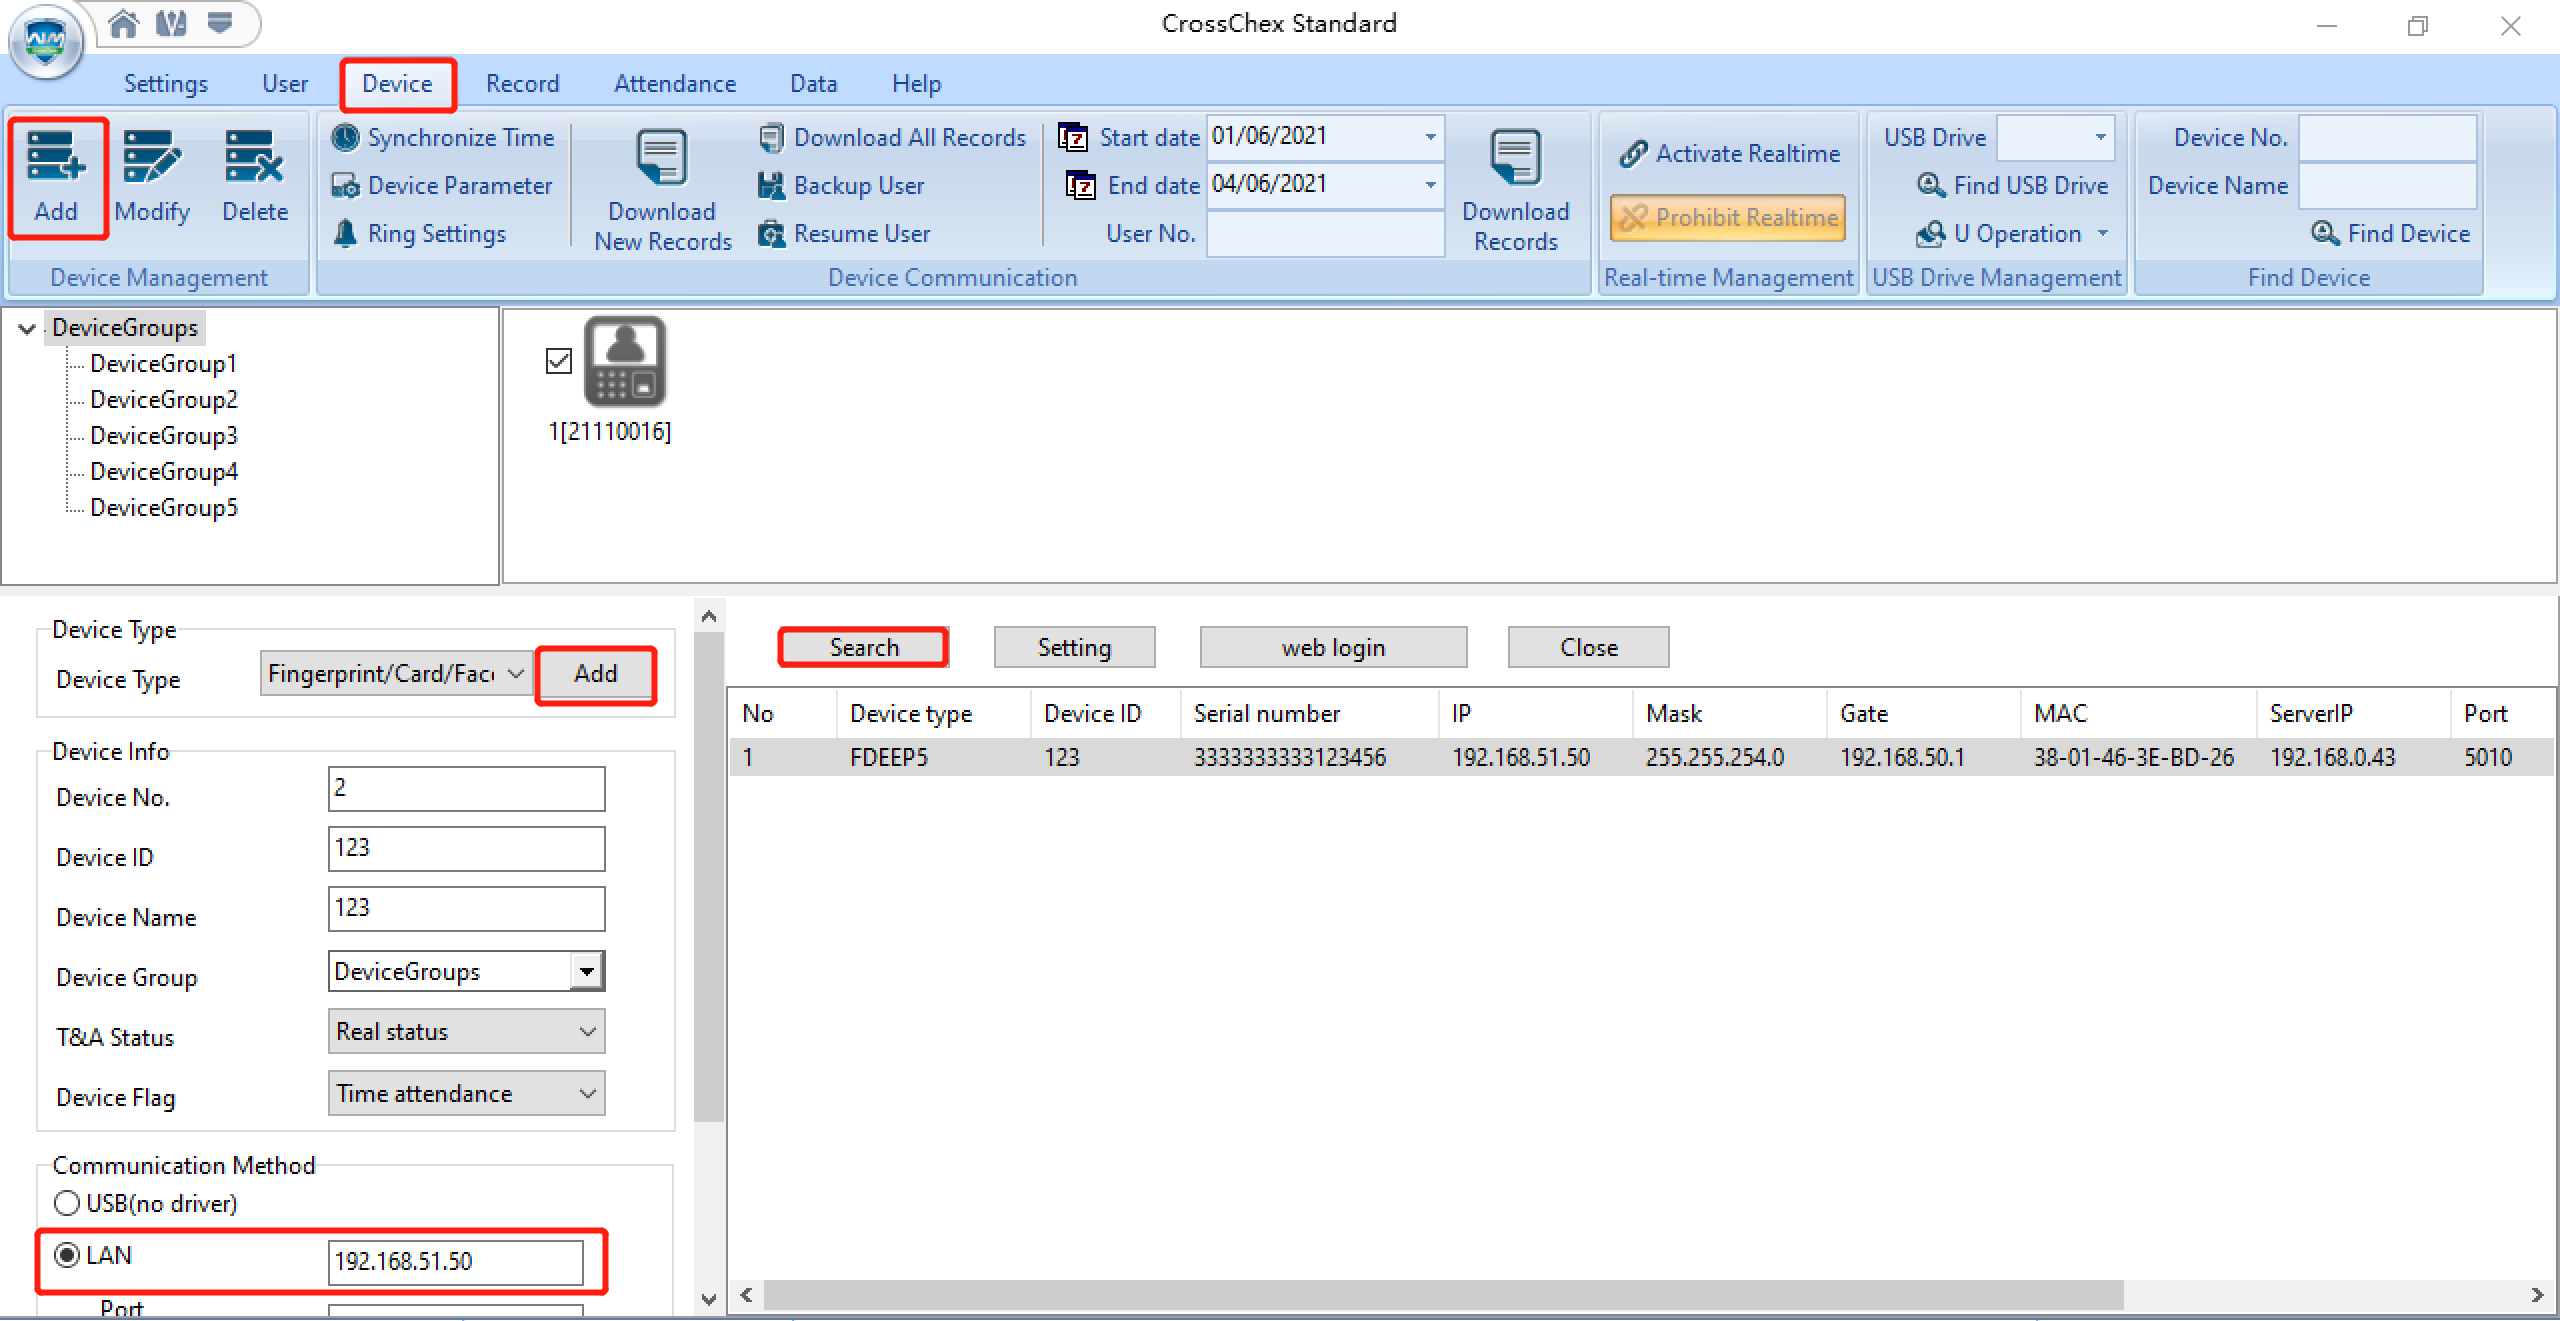
Task: Open the Attendance menu tab
Action: coord(674,84)
